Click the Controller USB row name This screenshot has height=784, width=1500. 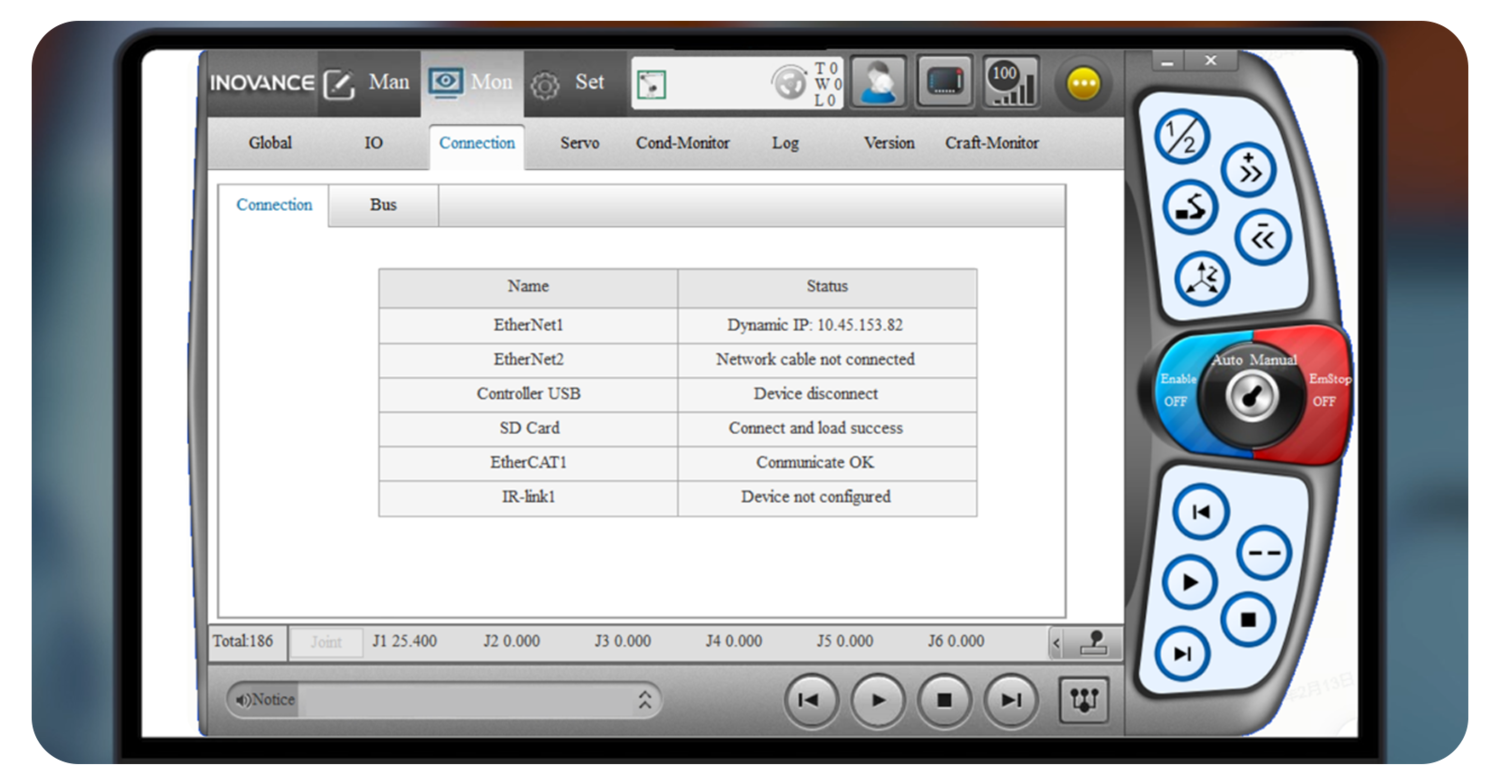[x=529, y=393]
